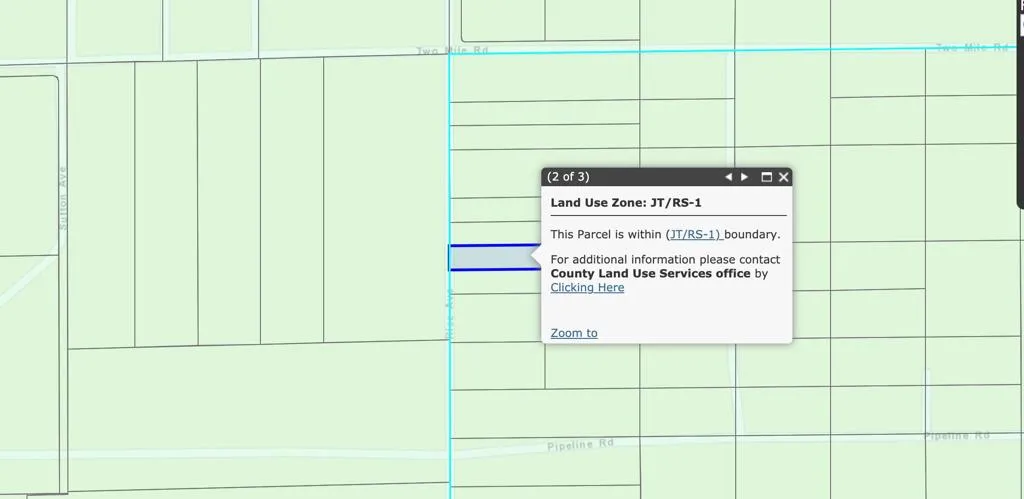Click the Rice Ave street label
Image resolution: width=1024 pixels, height=499 pixels.
point(450,315)
